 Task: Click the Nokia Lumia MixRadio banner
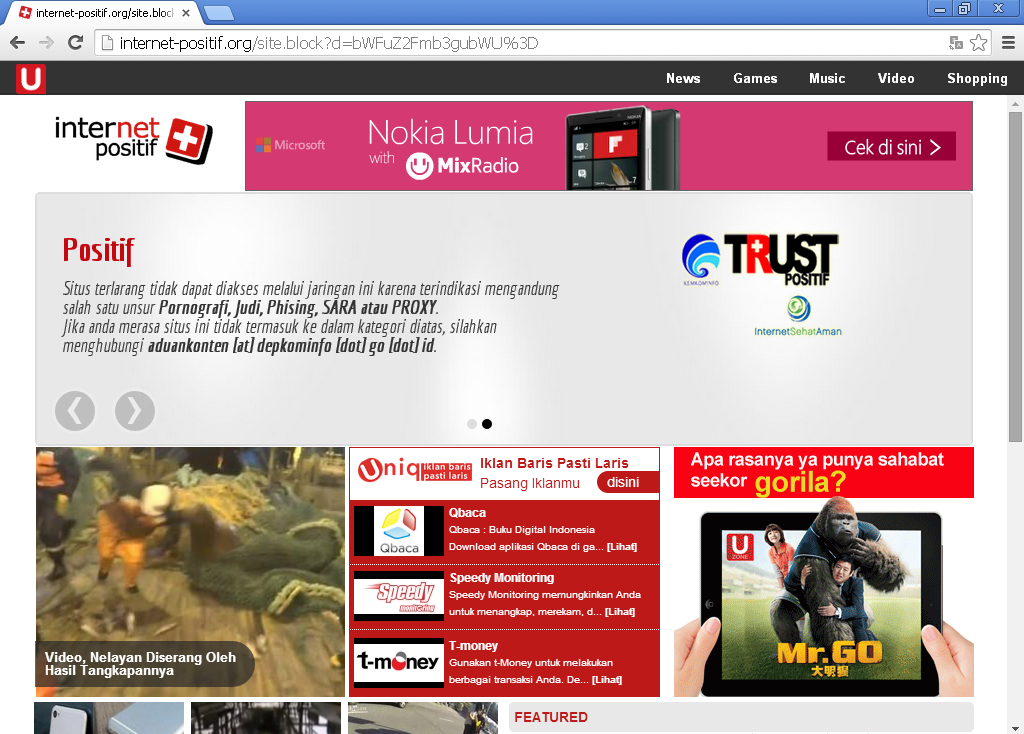coord(609,146)
